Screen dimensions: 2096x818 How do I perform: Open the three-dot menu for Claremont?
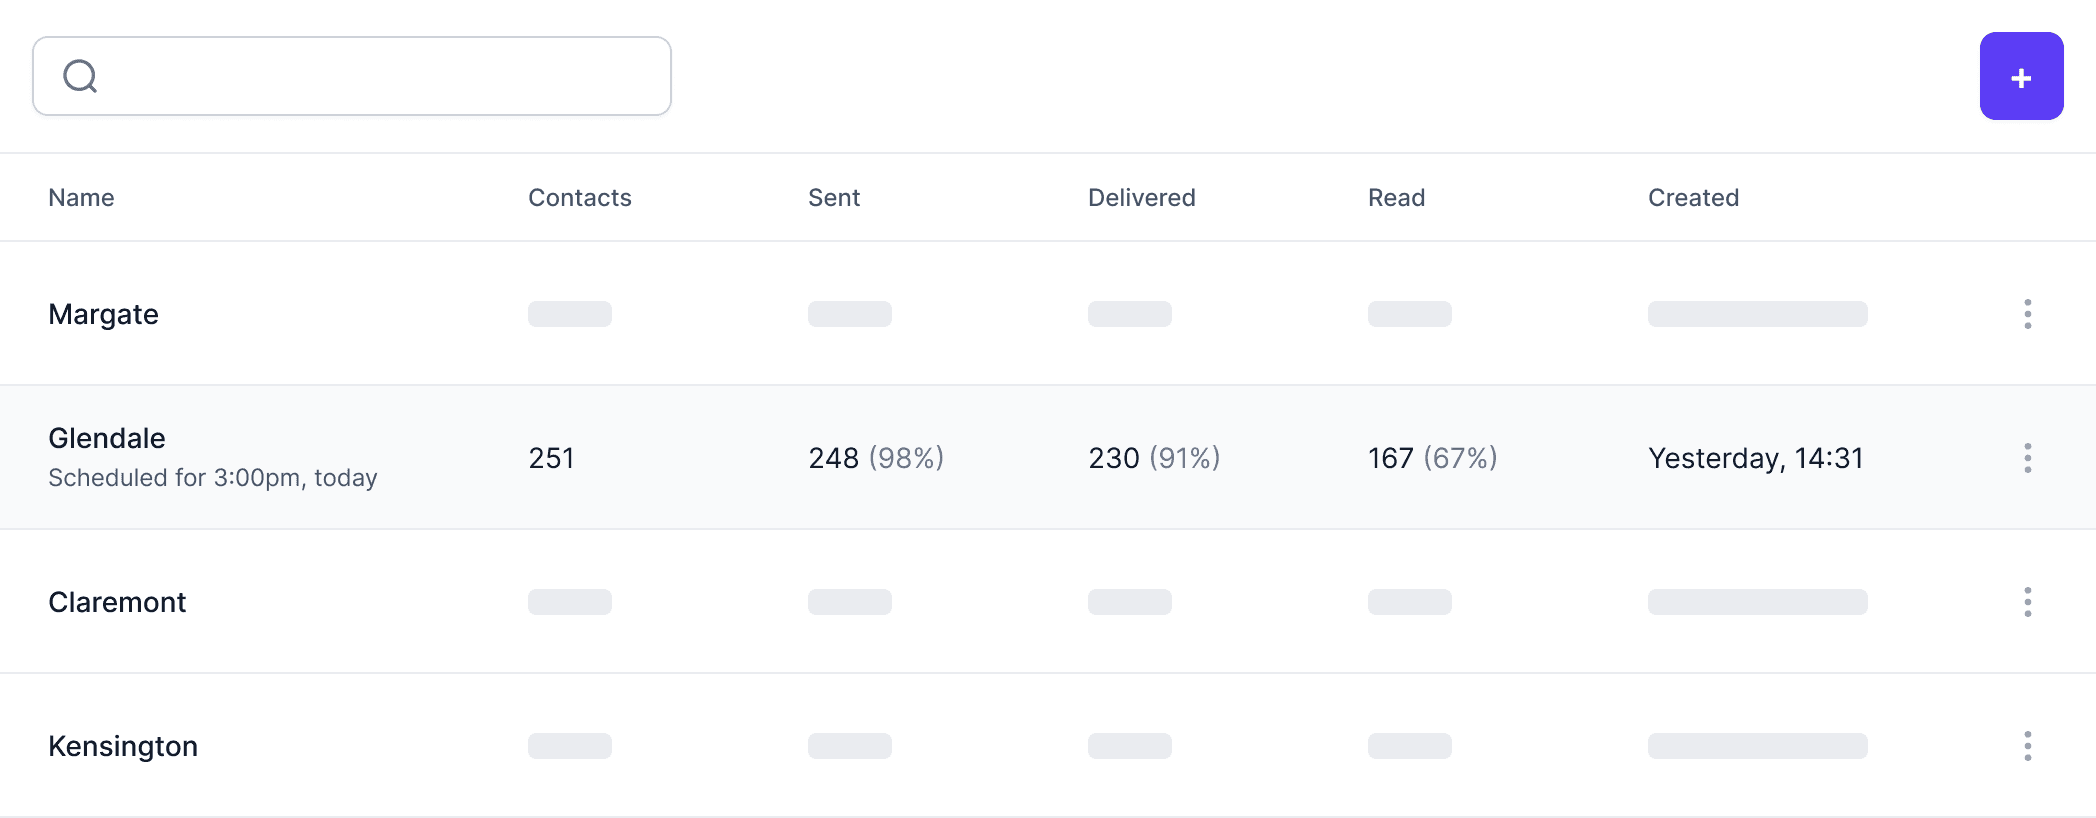coord(2028,602)
